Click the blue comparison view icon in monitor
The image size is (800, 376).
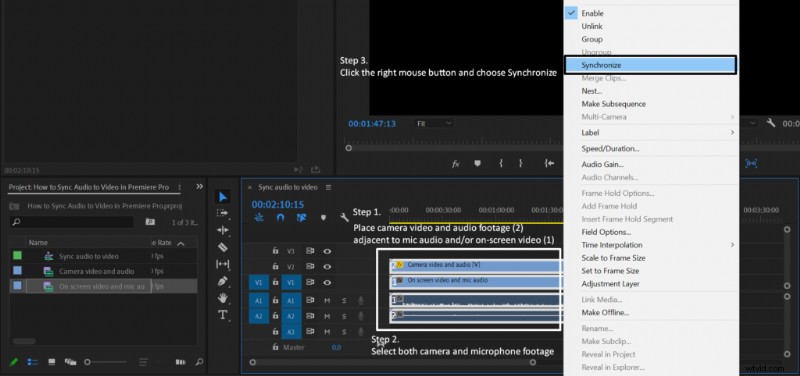tap(751, 163)
